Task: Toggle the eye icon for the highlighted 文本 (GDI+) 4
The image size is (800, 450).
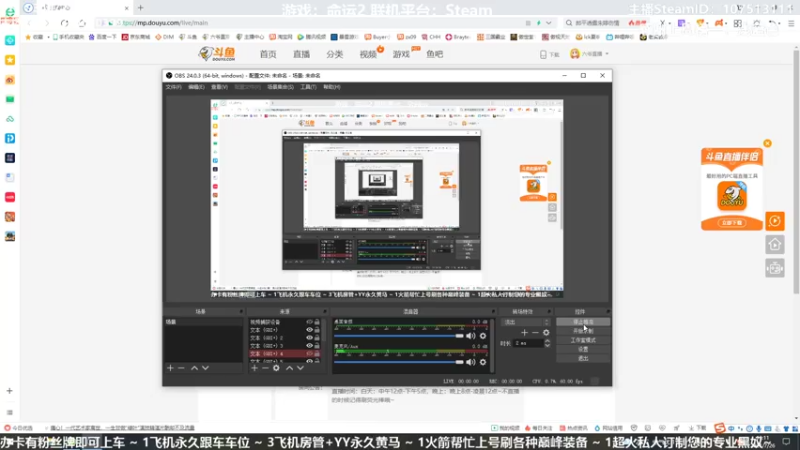Action: tap(309, 354)
